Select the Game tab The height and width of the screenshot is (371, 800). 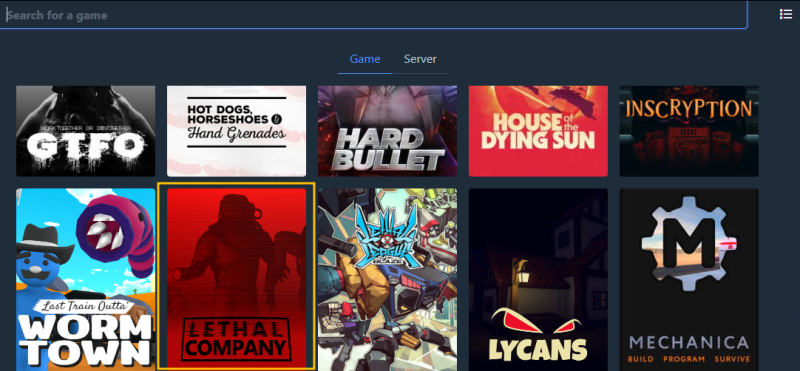pos(365,59)
